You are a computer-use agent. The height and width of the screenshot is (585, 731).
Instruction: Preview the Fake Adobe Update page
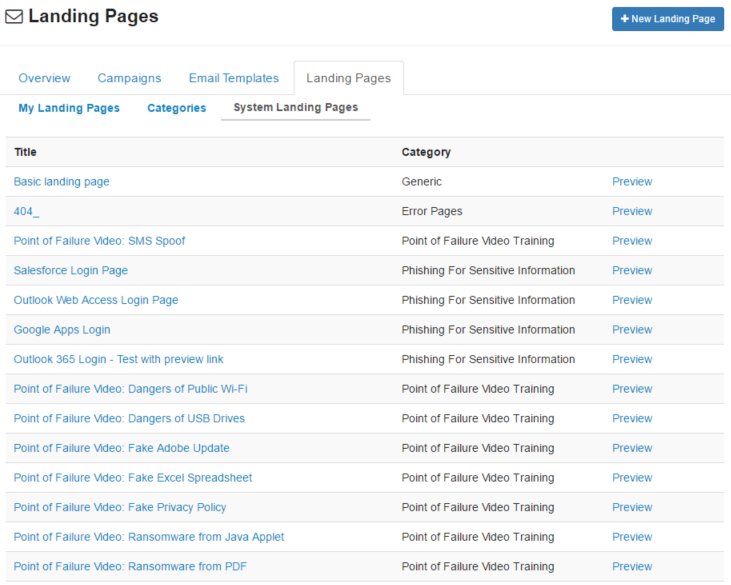632,448
